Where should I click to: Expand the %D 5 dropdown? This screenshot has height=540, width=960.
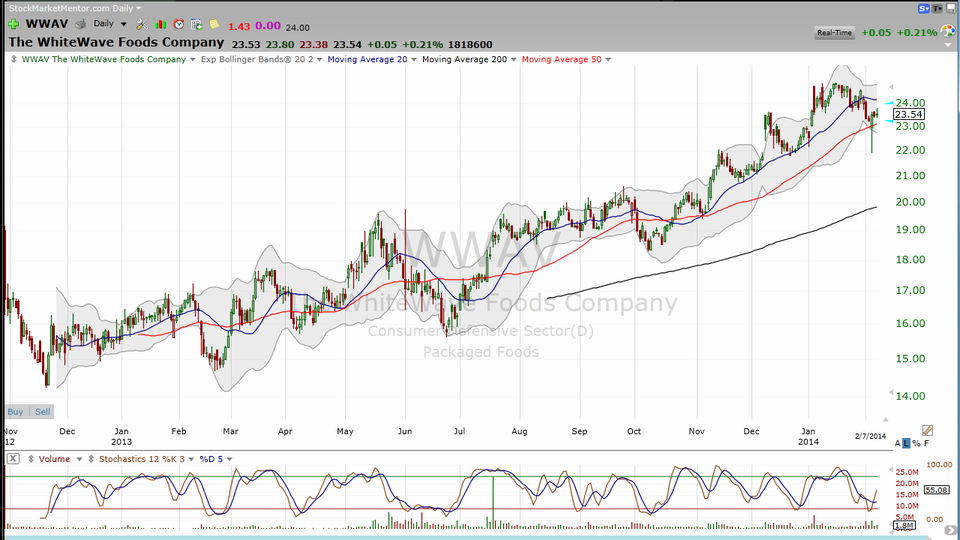click(230, 459)
